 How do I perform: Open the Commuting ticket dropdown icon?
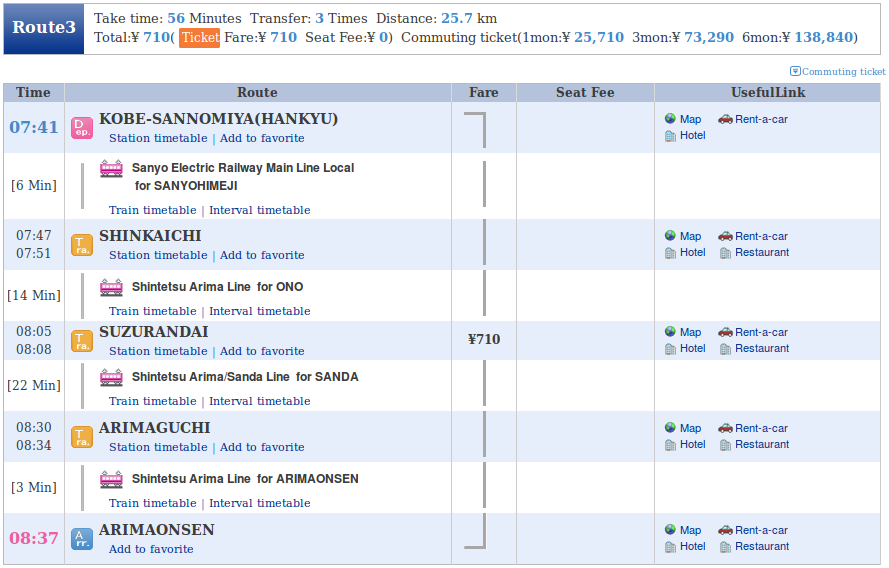point(795,71)
